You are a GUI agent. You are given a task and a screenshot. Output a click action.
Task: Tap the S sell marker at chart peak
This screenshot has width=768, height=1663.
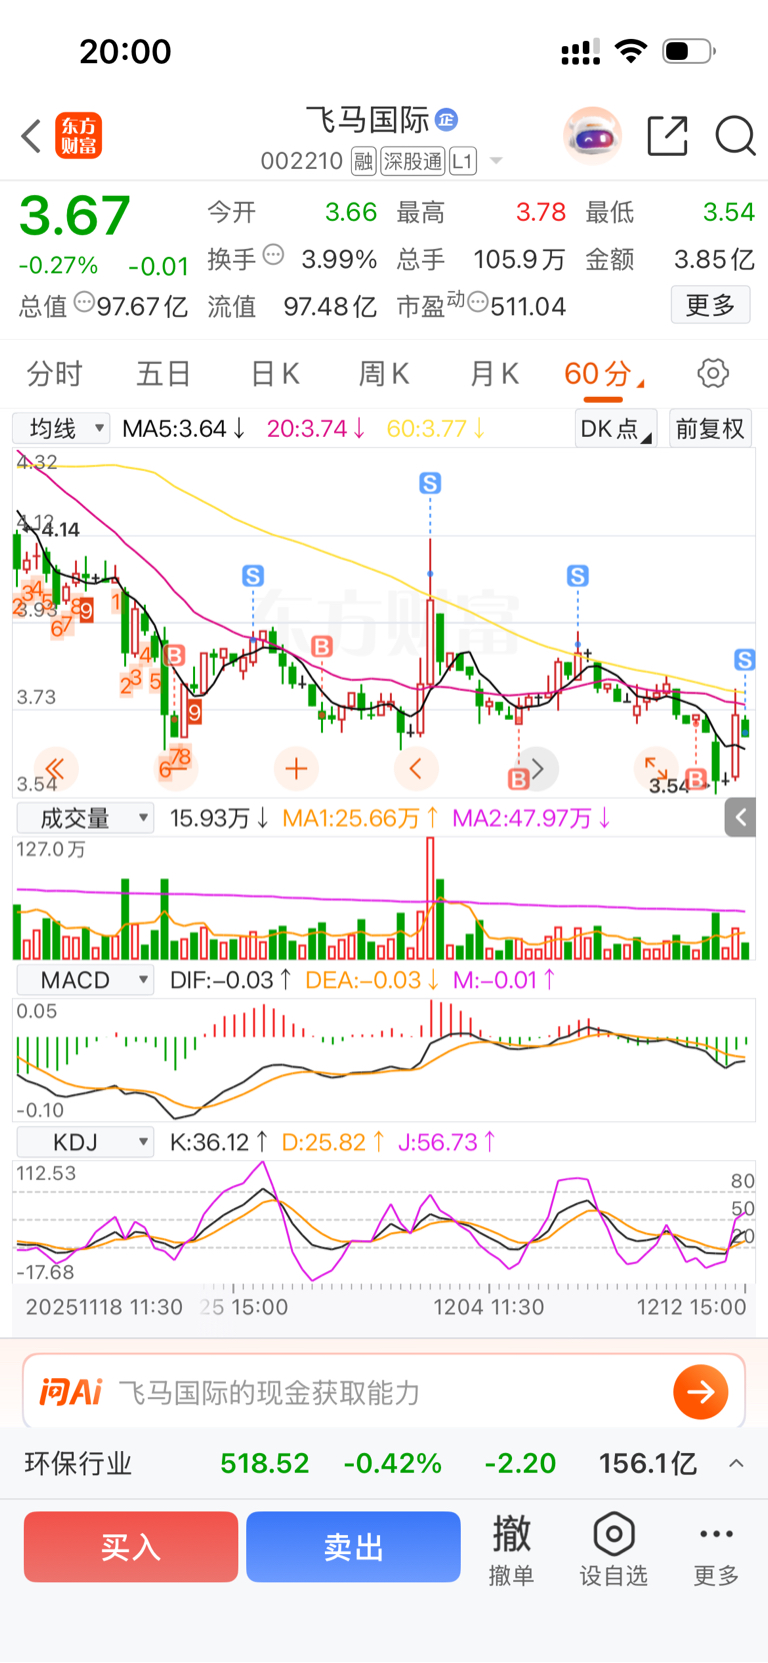[430, 484]
